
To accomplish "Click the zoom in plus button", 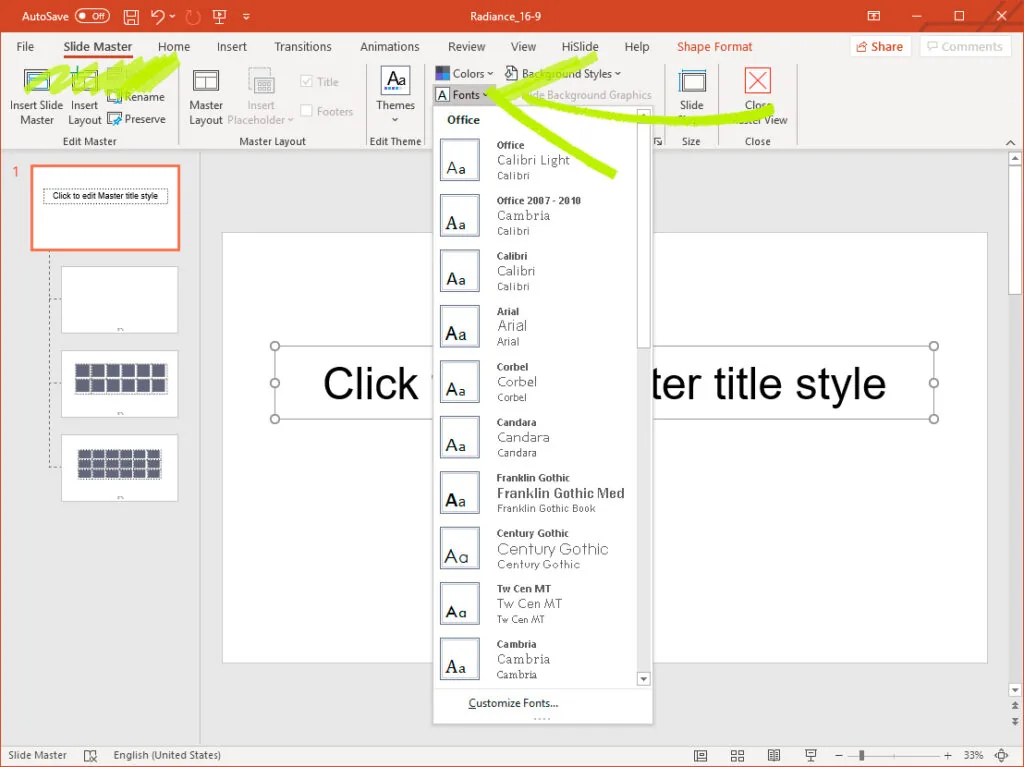I will coord(948,755).
